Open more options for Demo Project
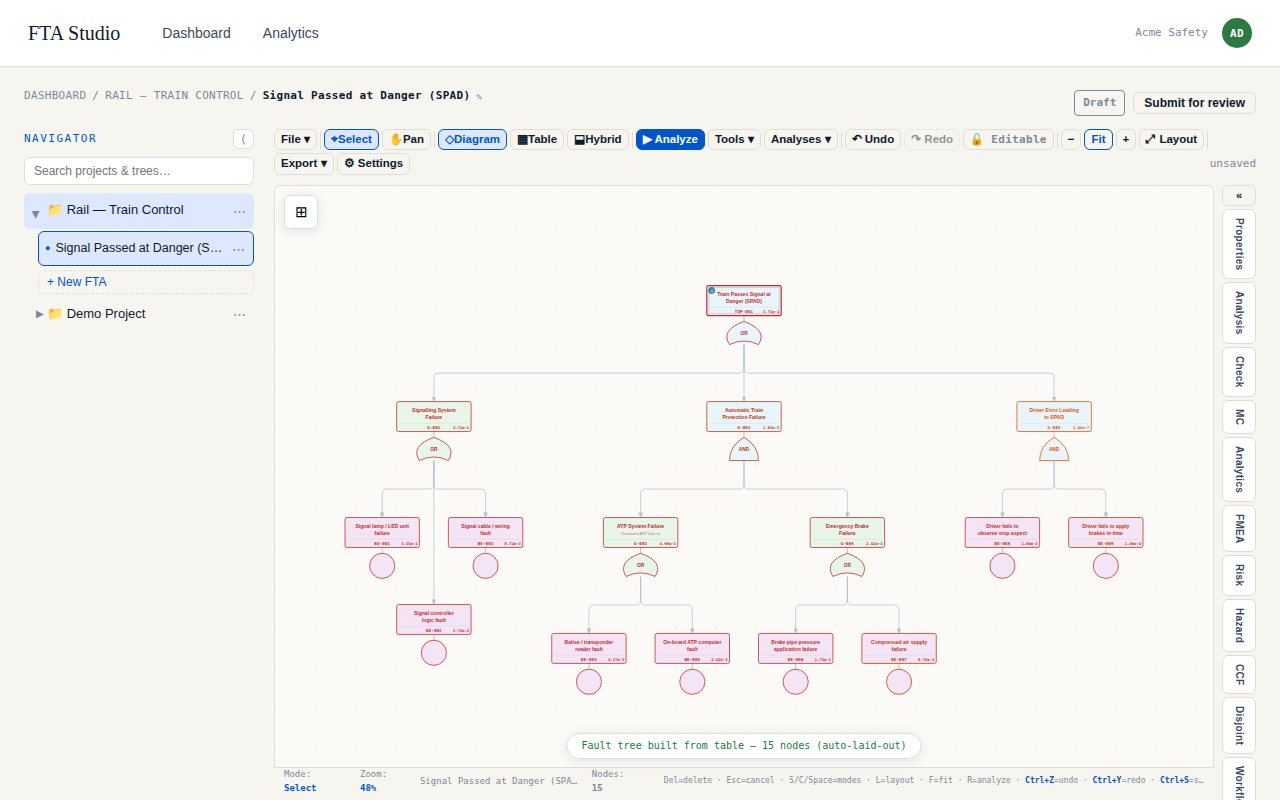Image resolution: width=1280 pixels, height=800 pixels. coord(239,314)
